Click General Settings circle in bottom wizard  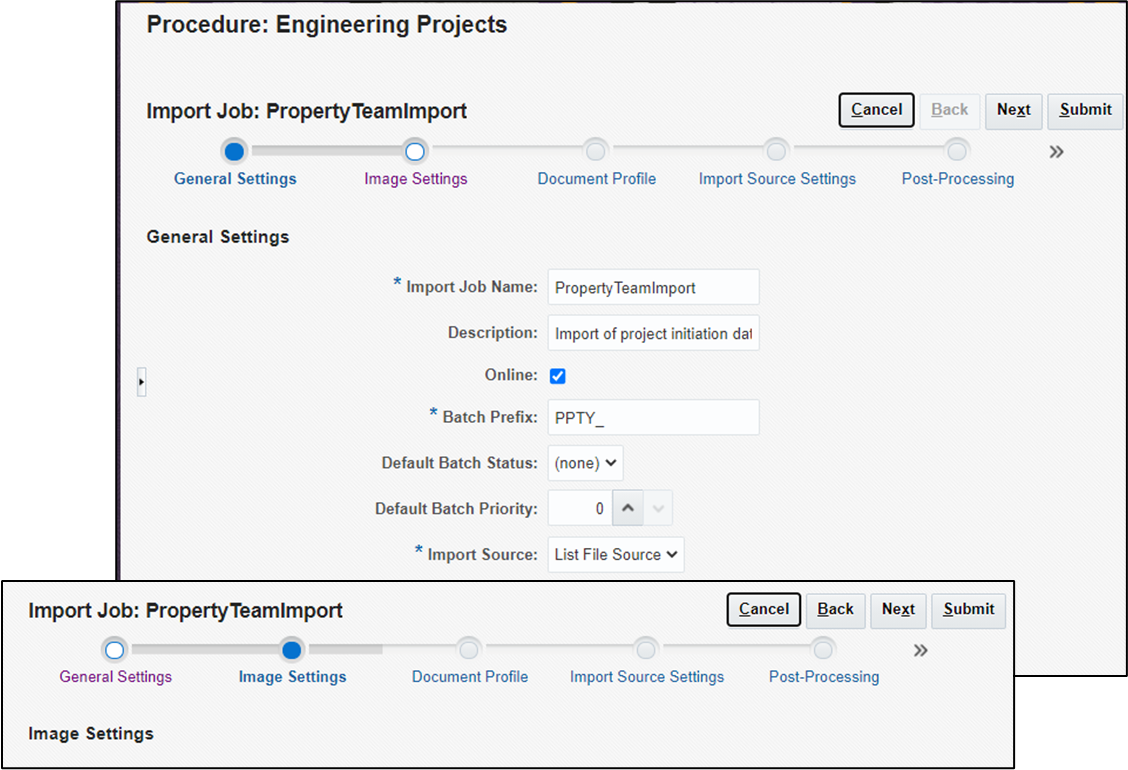(x=114, y=649)
